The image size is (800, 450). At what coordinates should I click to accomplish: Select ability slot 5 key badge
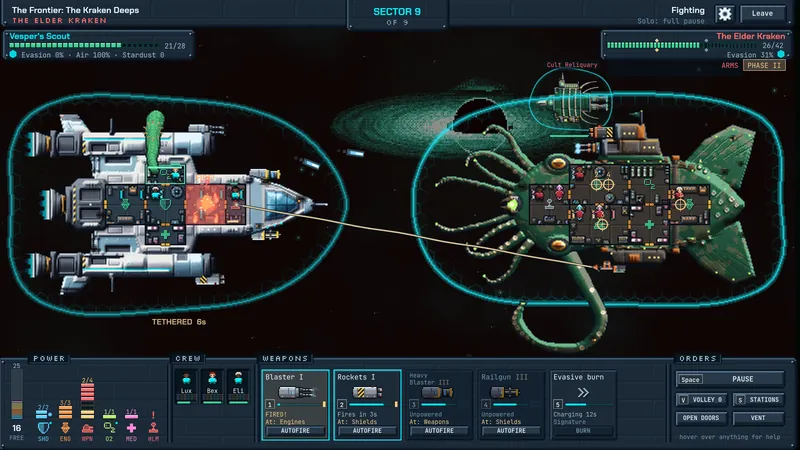pyautogui.click(x=558, y=404)
